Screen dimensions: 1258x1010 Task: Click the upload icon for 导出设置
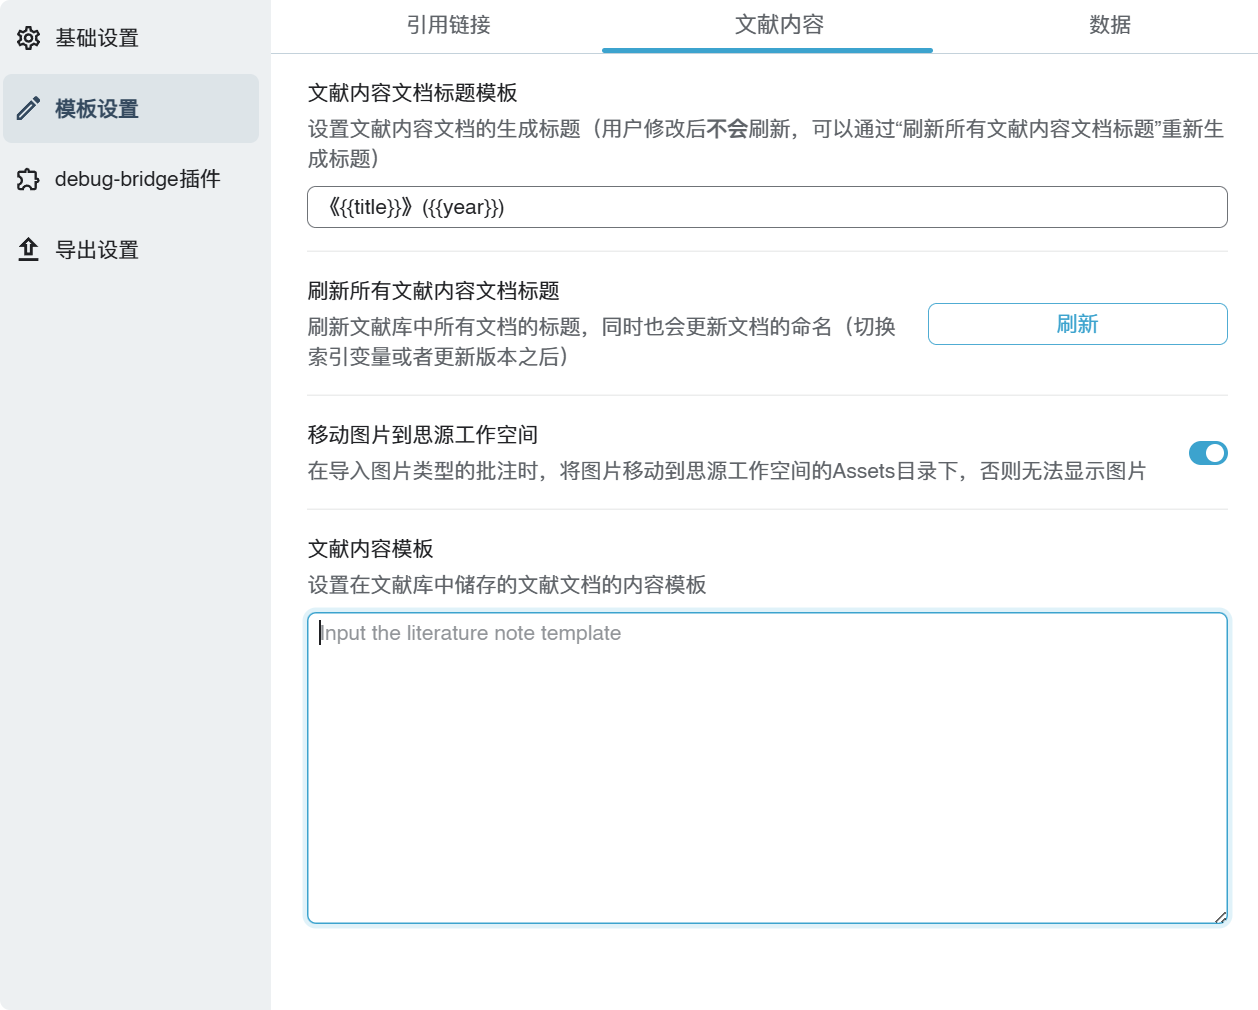click(28, 250)
